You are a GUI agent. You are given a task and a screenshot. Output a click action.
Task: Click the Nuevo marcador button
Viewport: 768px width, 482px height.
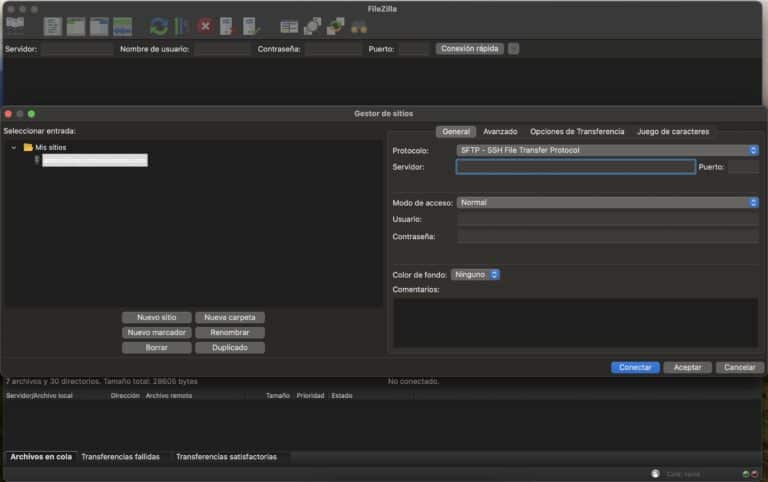[157, 333]
